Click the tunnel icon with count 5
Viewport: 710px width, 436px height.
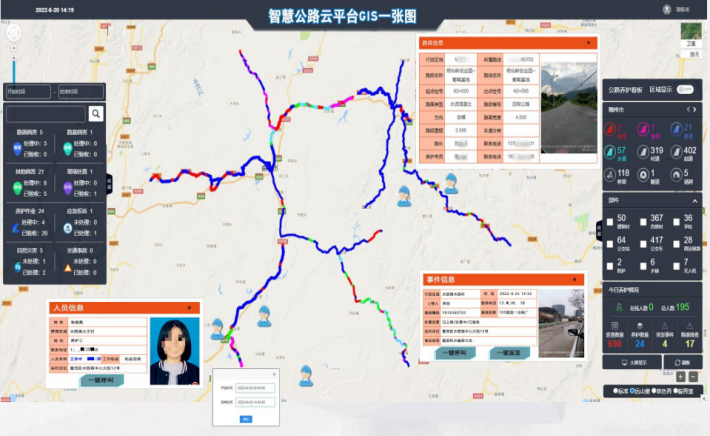coord(676,174)
